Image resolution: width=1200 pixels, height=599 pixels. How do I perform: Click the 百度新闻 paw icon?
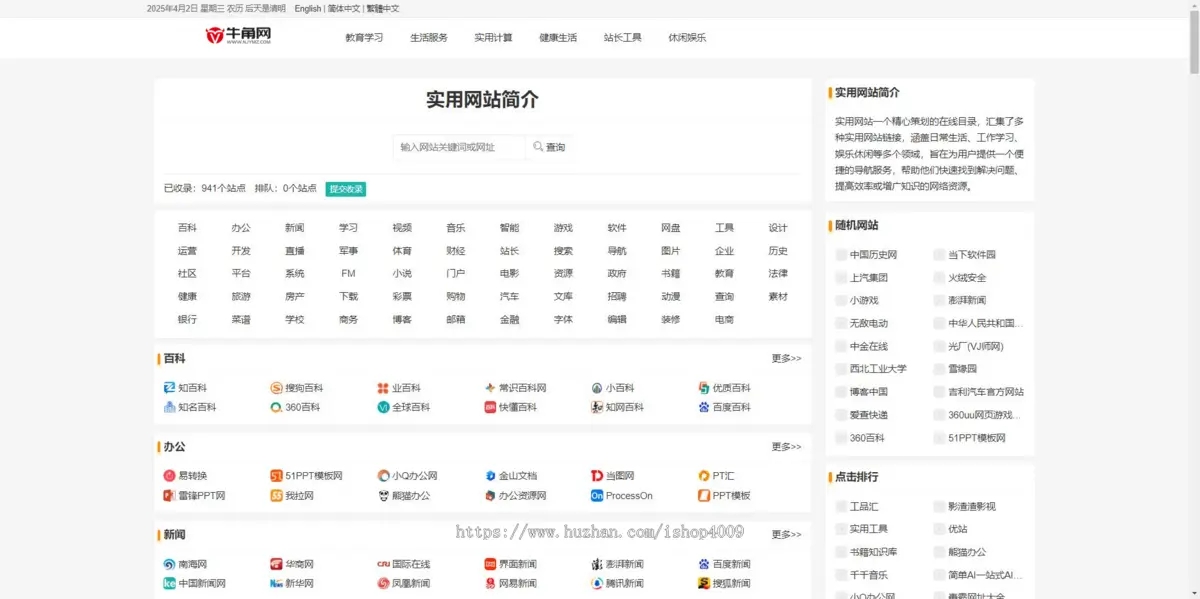coord(704,564)
